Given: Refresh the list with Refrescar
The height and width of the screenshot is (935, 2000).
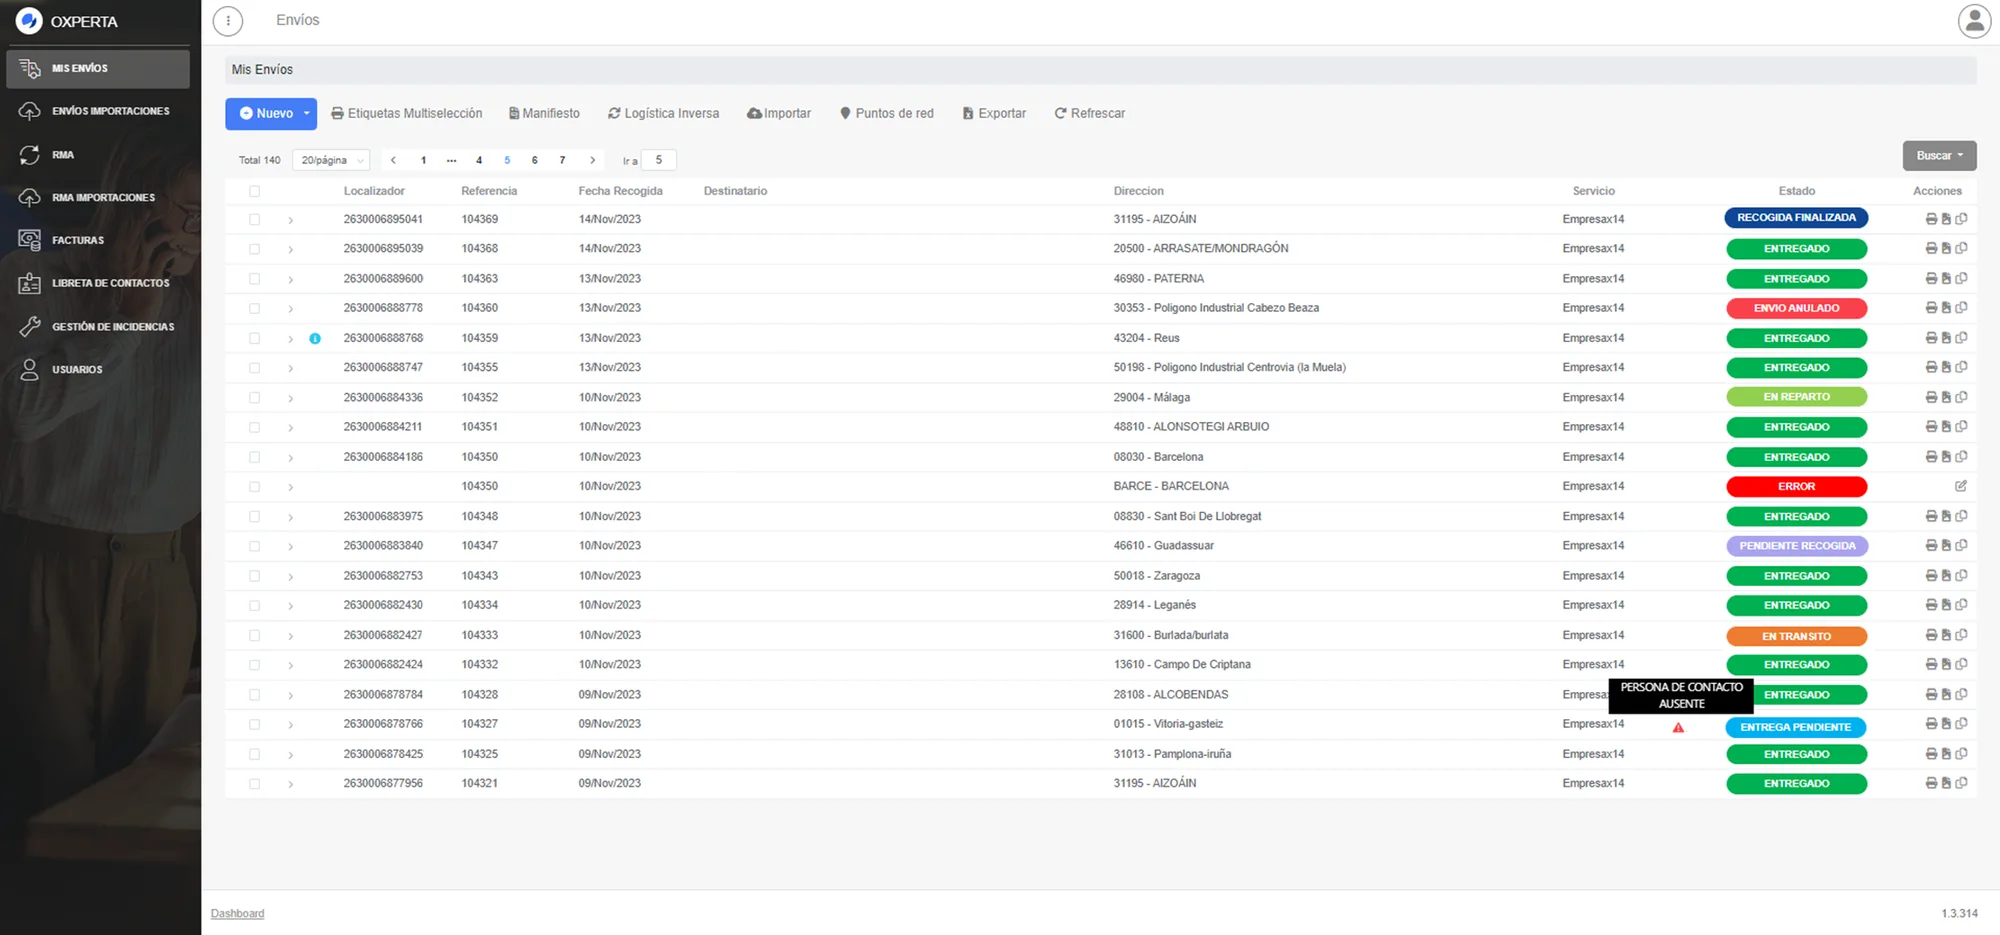Looking at the screenshot, I should 1090,114.
